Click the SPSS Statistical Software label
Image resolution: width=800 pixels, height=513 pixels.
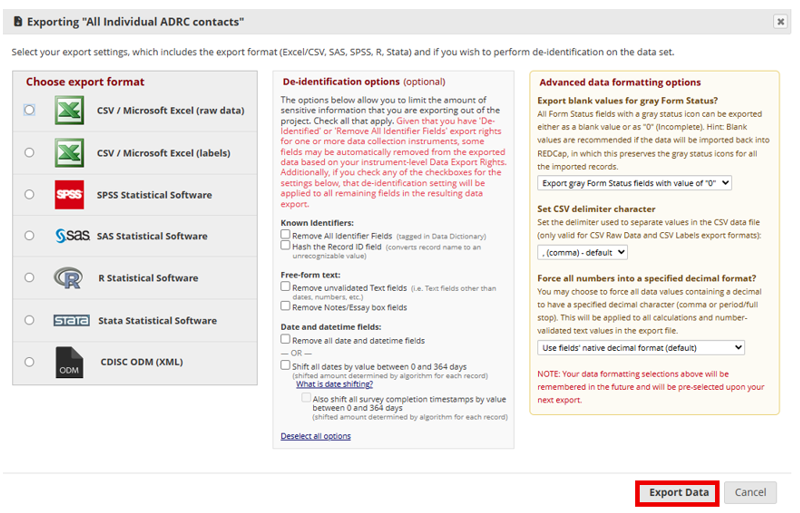coord(154,195)
